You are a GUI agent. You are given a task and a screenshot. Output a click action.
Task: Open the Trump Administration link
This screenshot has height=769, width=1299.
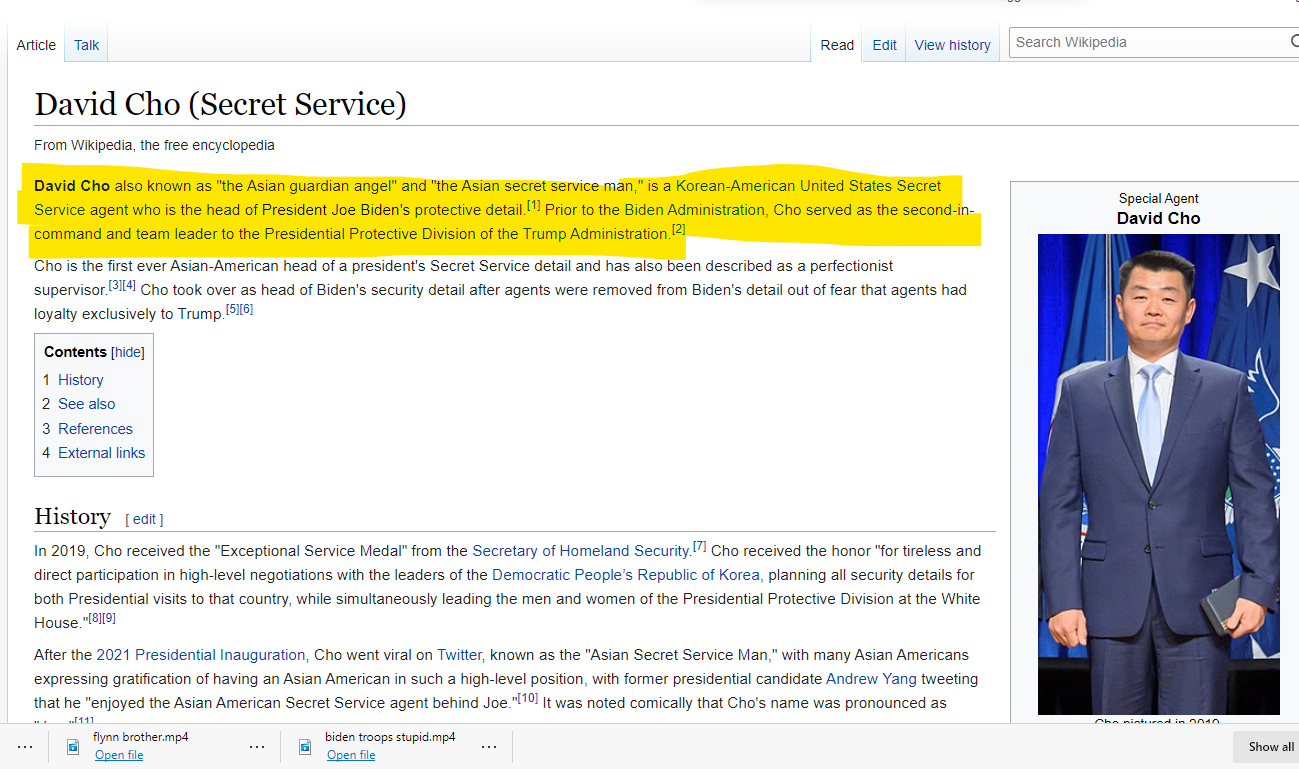[595, 234]
